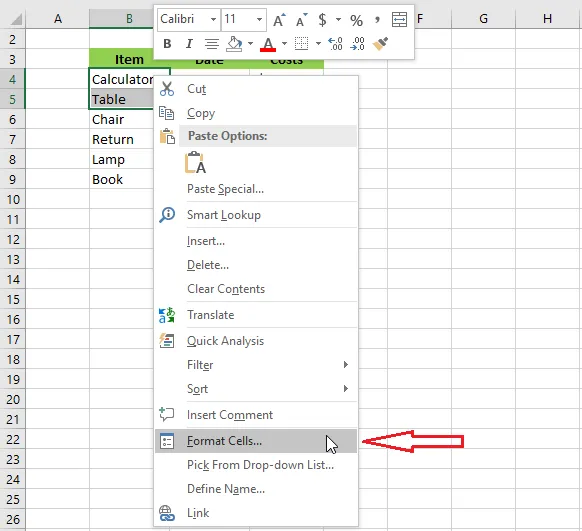Click the Table cell
The height and width of the screenshot is (531, 582).
pos(122,99)
